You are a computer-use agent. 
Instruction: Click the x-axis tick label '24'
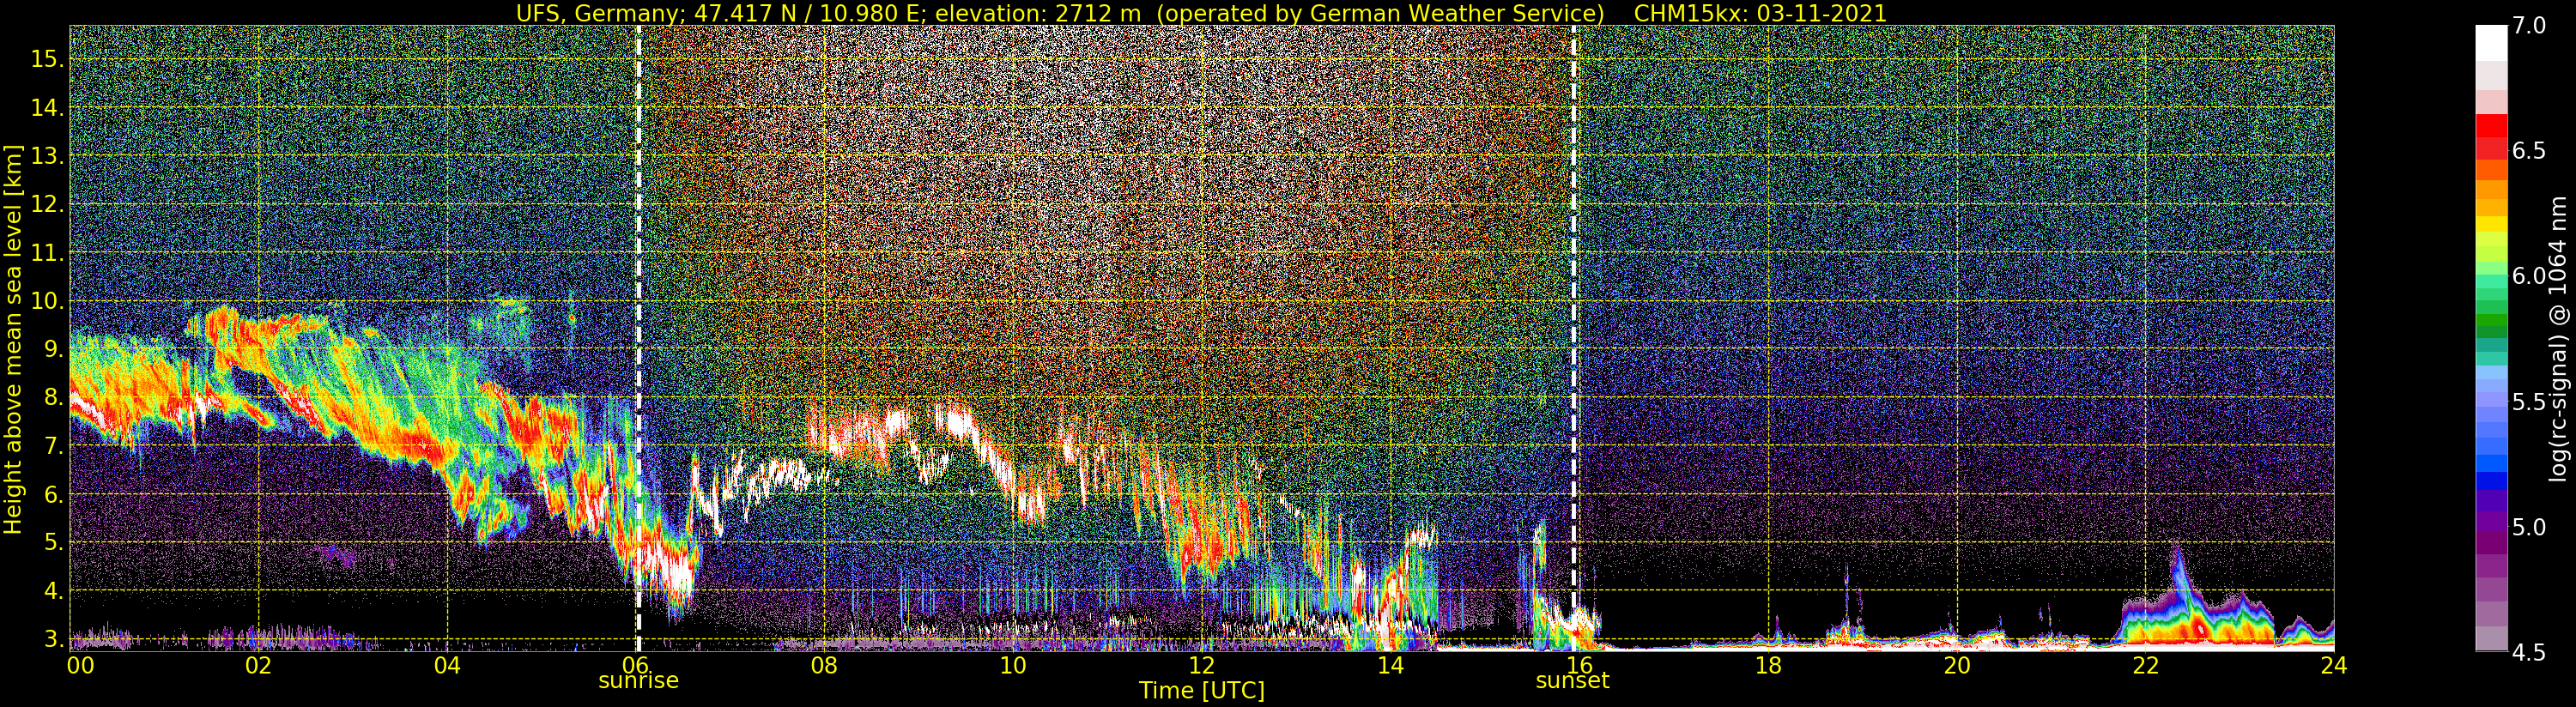(x=2333, y=665)
